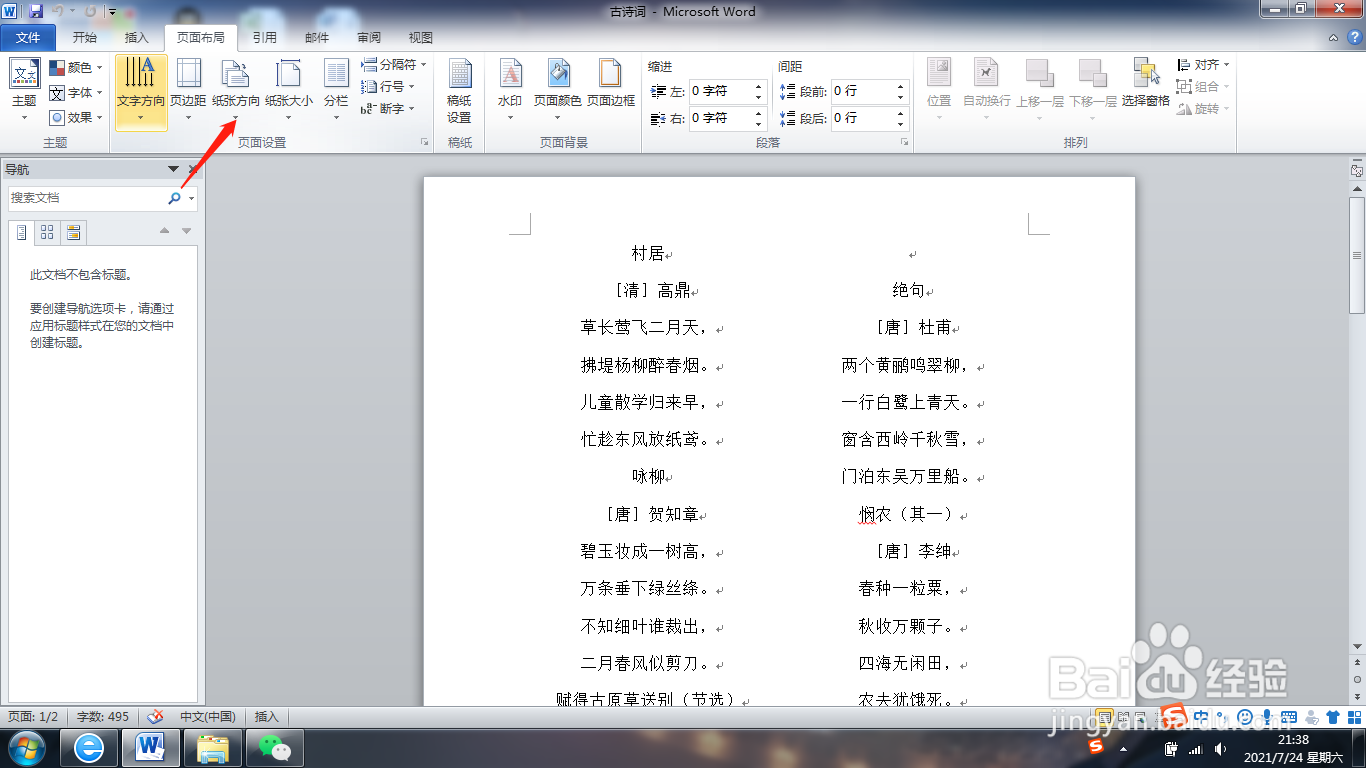This screenshot has width=1366, height=768.
Task: Switch to Print Layout view button
Action: (x=1105, y=717)
